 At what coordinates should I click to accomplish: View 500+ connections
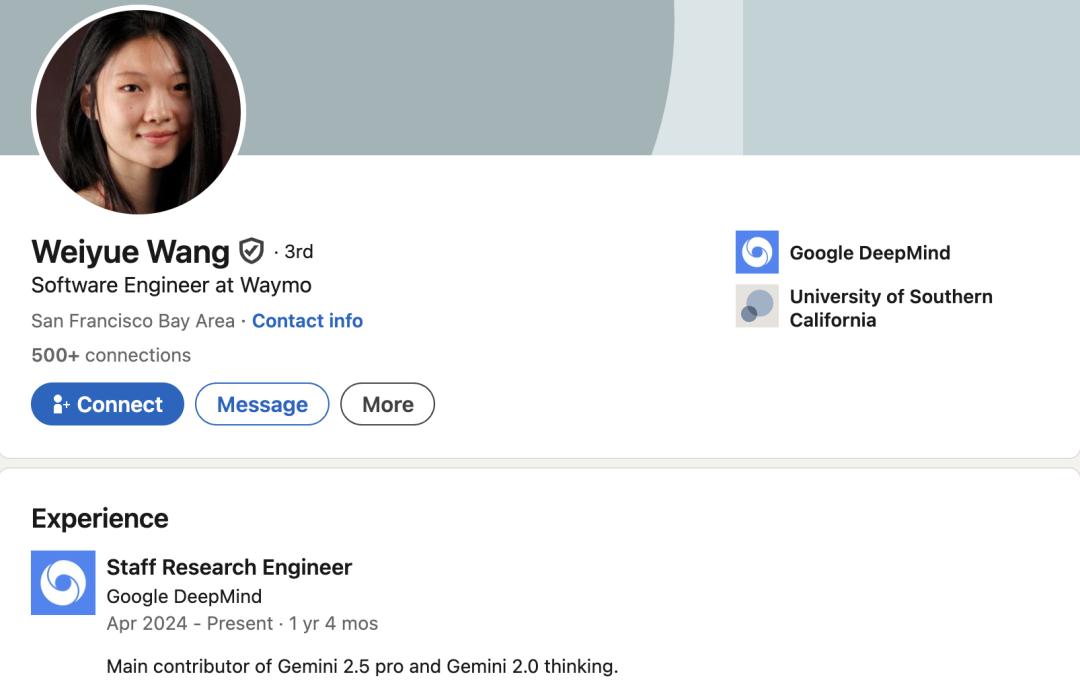(110, 355)
